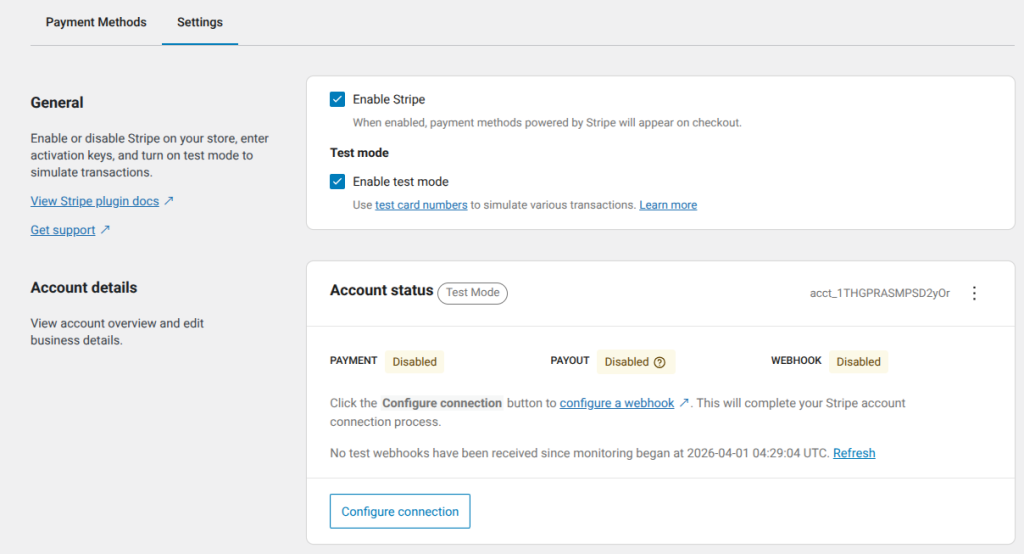Screen dimensions: 1024x554
Task: Click the No test webhooks received message
Action: 579,453
